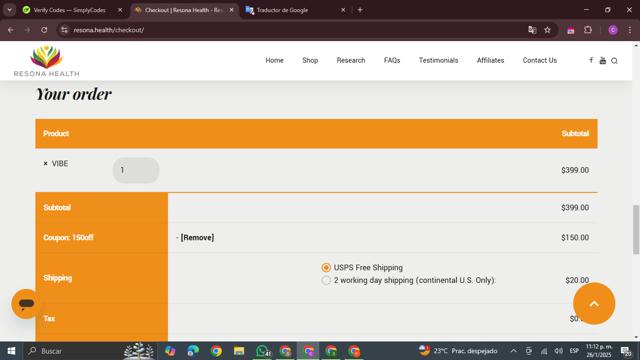
Task: Click the search magnifier in site header
Action: tap(614, 61)
